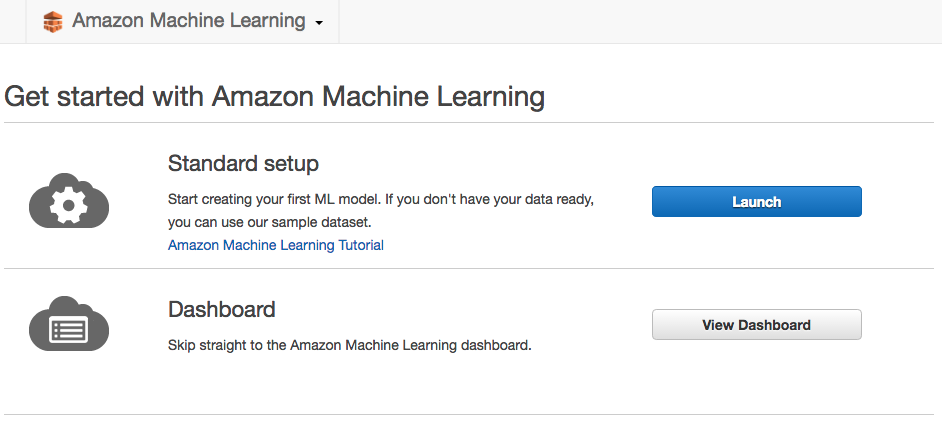Click the 'Skip straight to the Amazon Machine Learning dashboard' text
The height and width of the screenshot is (423, 942).
point(350,345)
